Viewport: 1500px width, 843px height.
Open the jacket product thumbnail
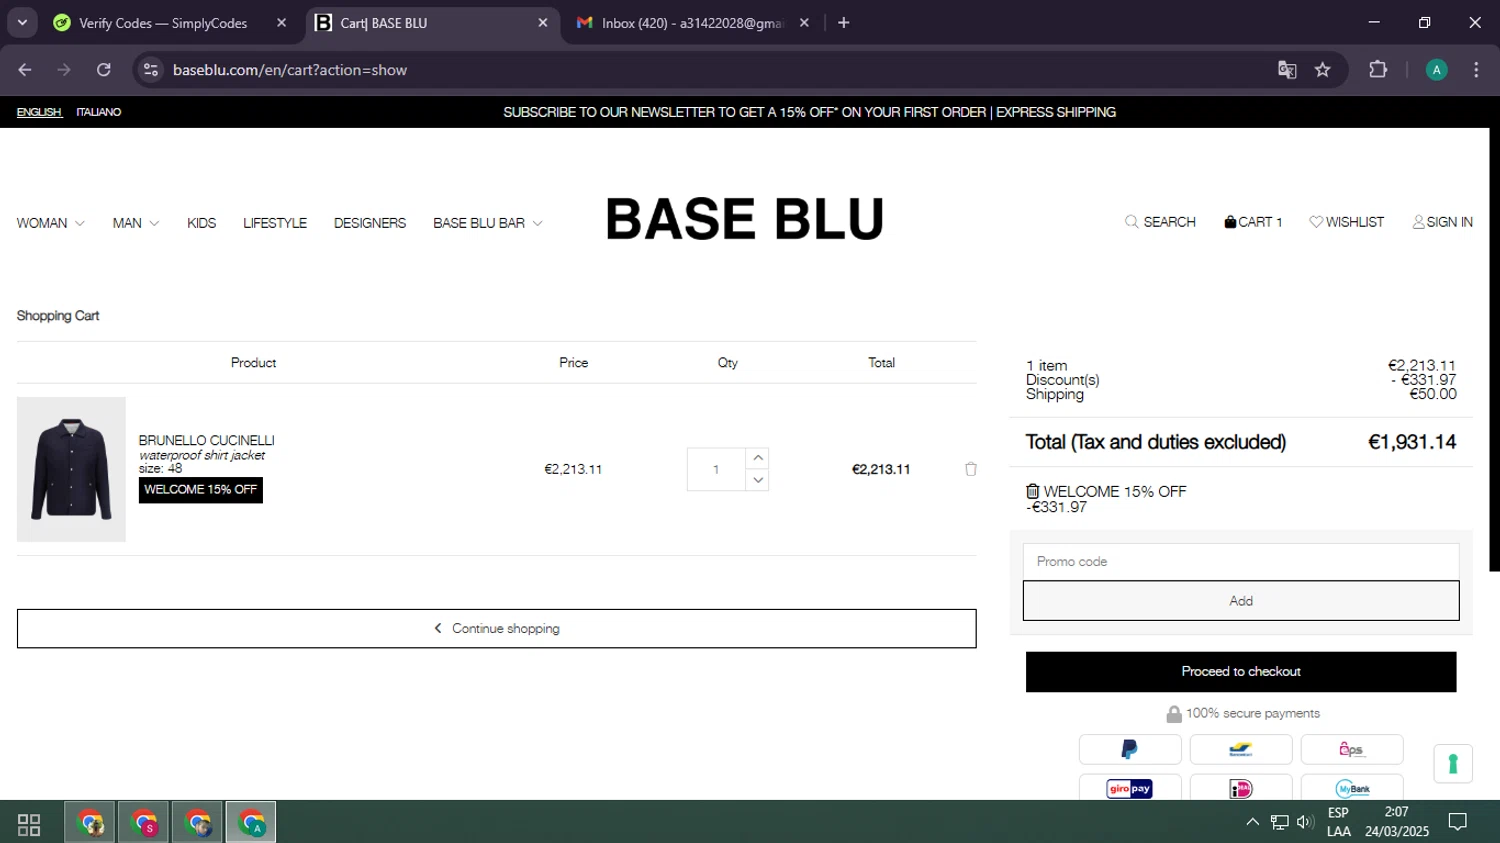(71, 469)
